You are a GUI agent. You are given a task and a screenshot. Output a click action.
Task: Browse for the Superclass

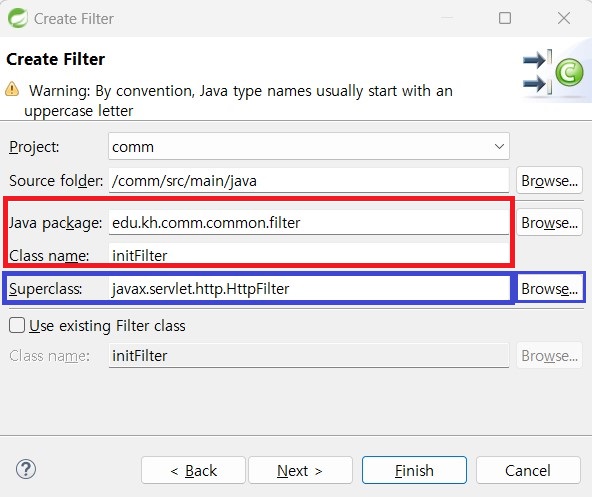coord(549,289)
